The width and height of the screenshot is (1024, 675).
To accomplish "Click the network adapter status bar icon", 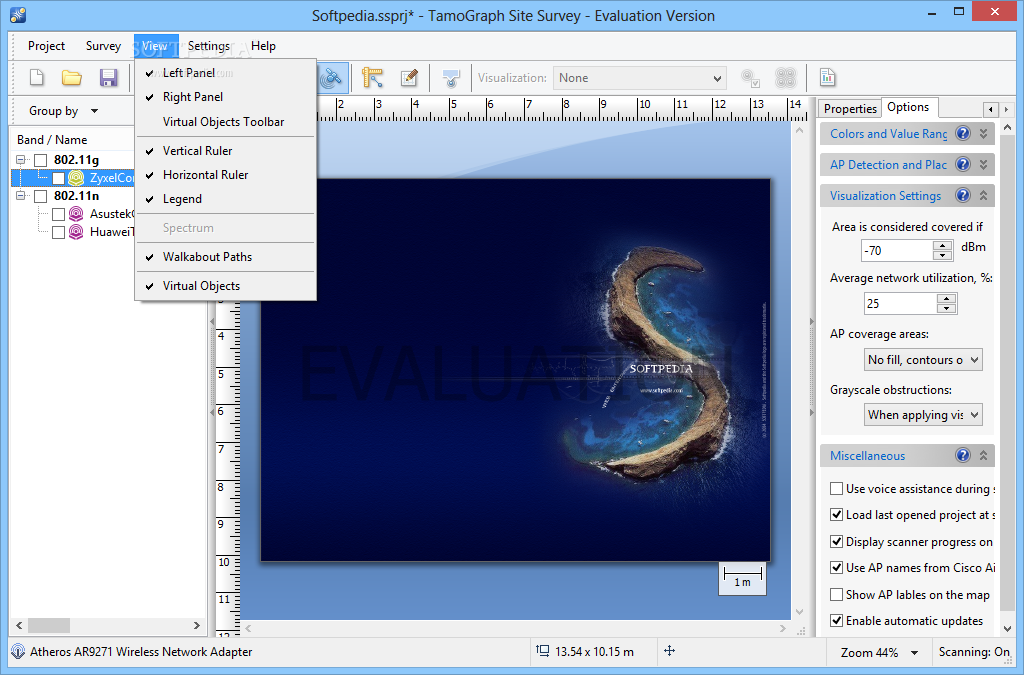I will 19,651.
